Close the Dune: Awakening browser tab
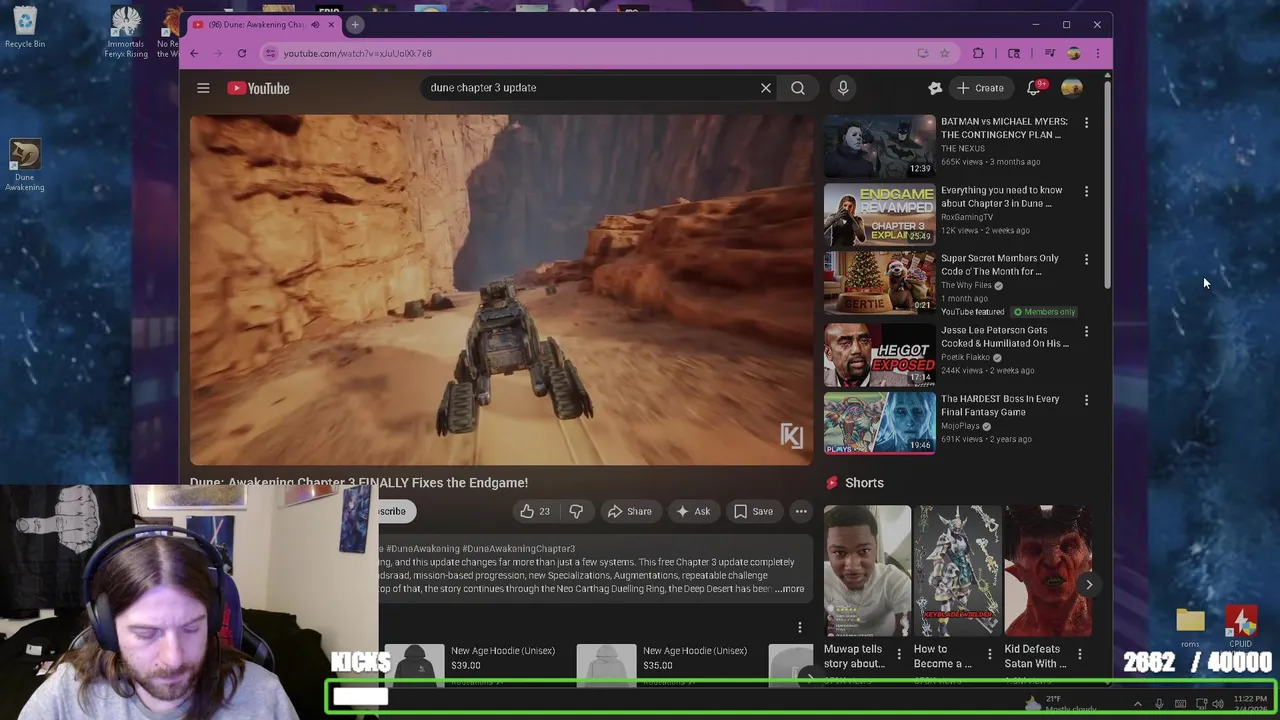This screenshot has width=1280, height=720. 331,25
